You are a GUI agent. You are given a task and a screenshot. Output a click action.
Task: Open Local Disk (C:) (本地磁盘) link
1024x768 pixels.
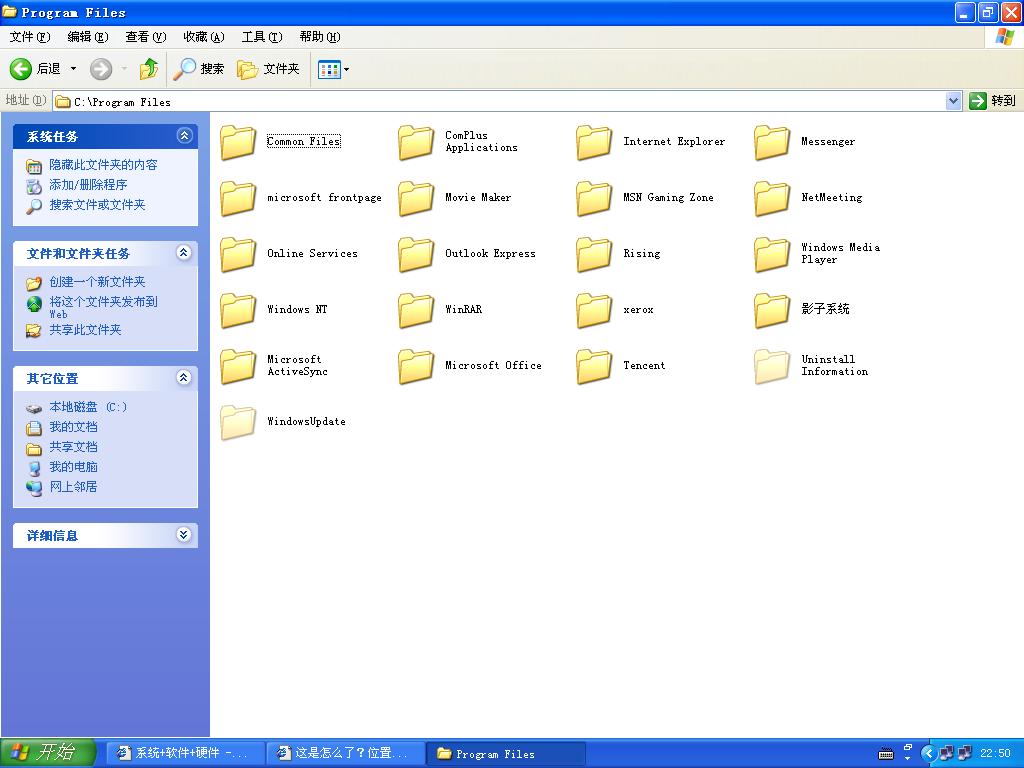[x=88, y=407]
